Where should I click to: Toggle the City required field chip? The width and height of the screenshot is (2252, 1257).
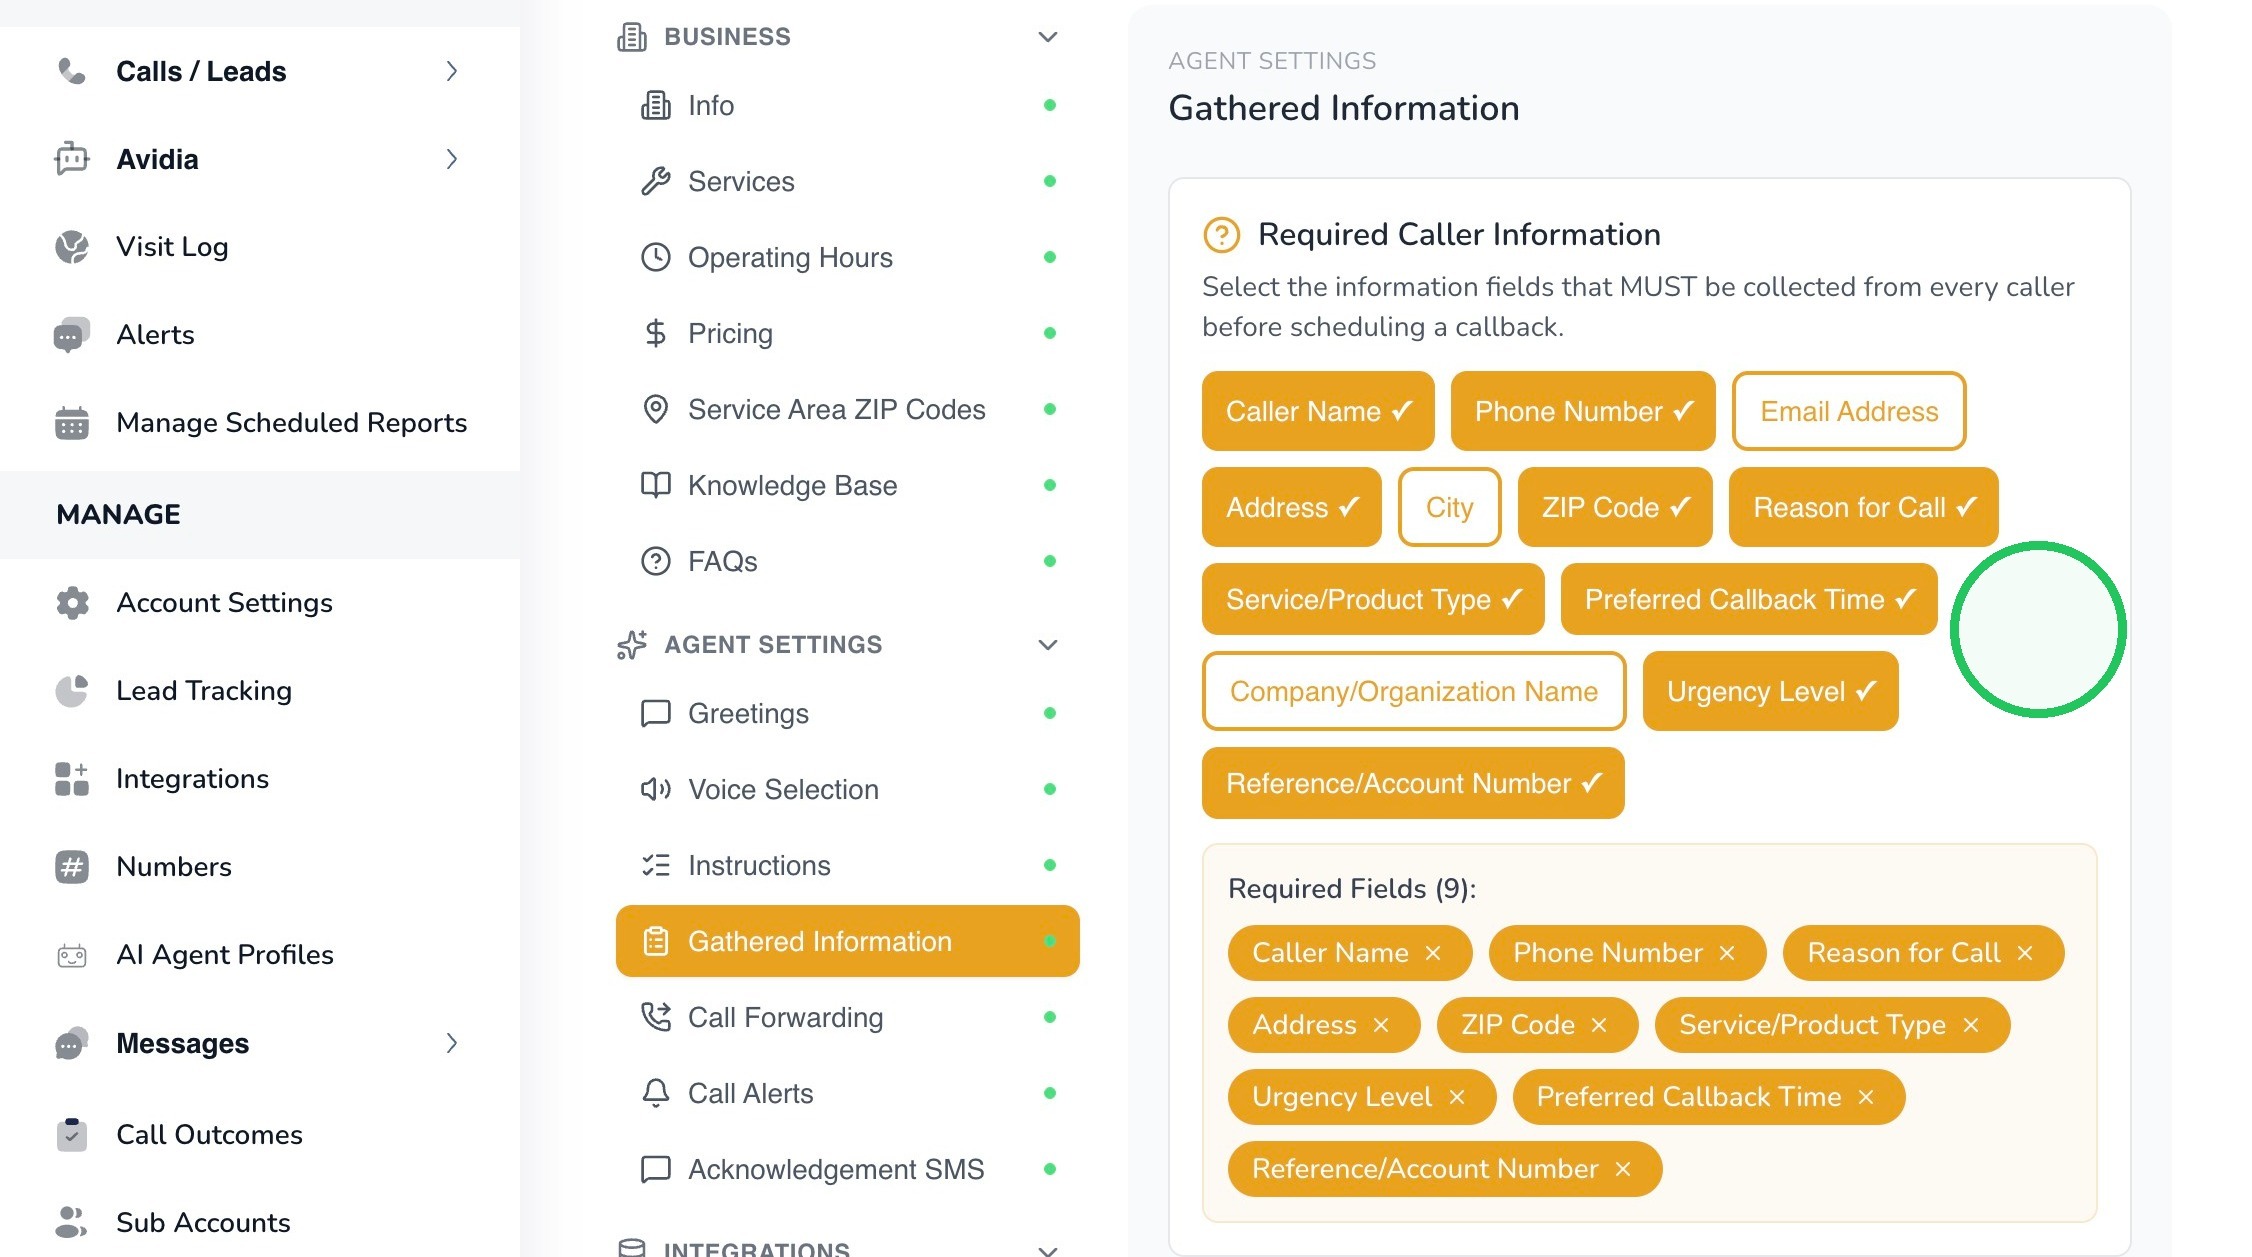point(1449,507)
